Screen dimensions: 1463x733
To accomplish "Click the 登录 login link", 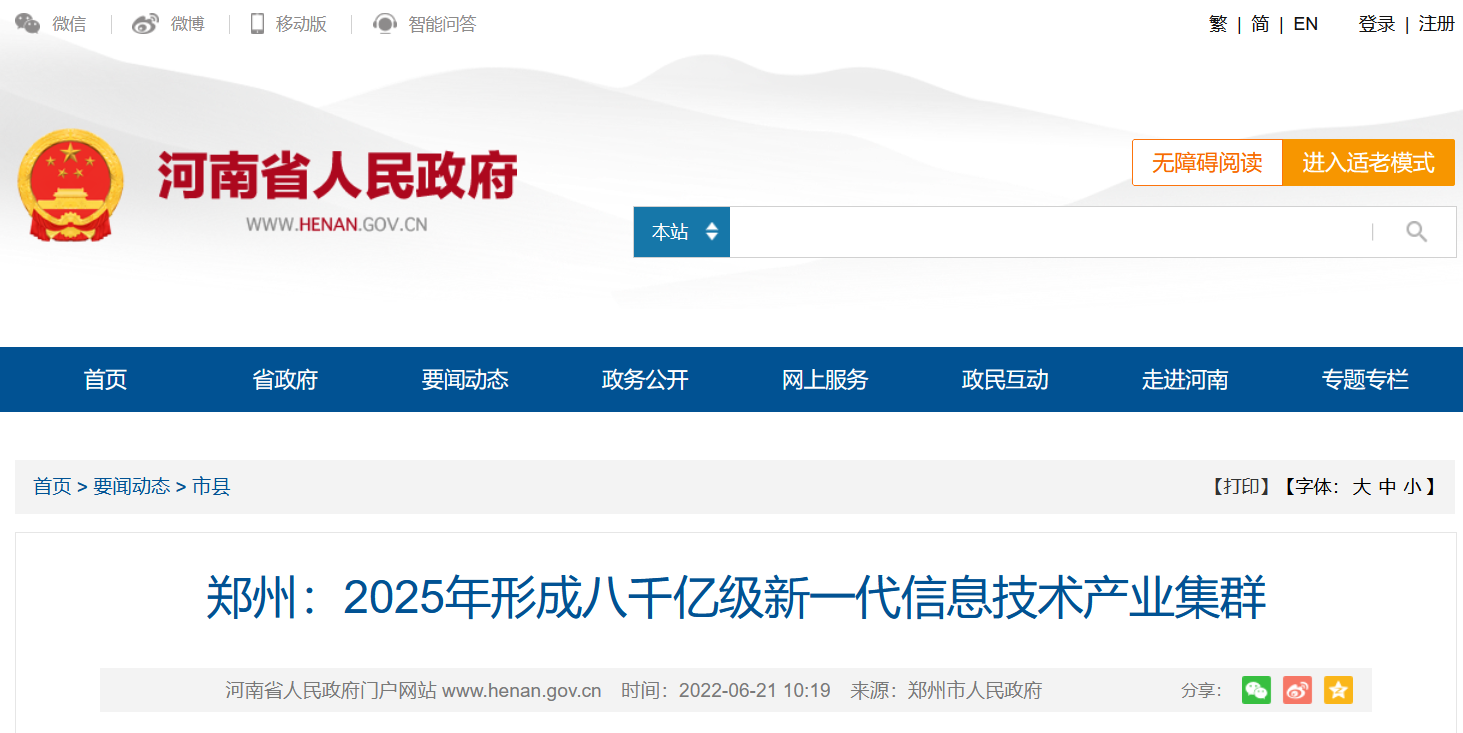I will tap(1376, 24).
